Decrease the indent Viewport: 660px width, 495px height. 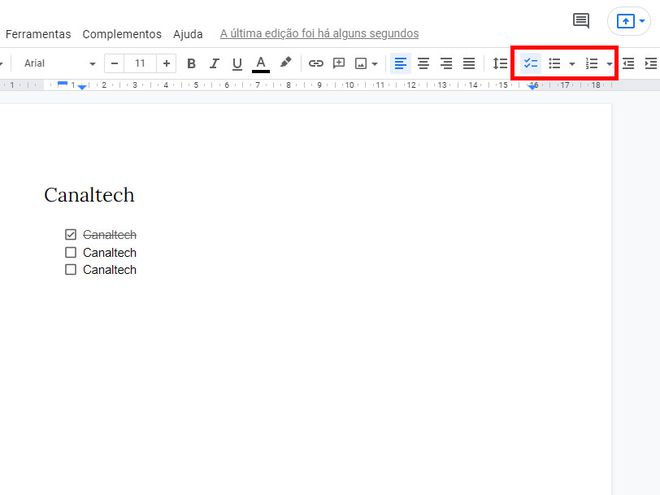click(628, 64)
